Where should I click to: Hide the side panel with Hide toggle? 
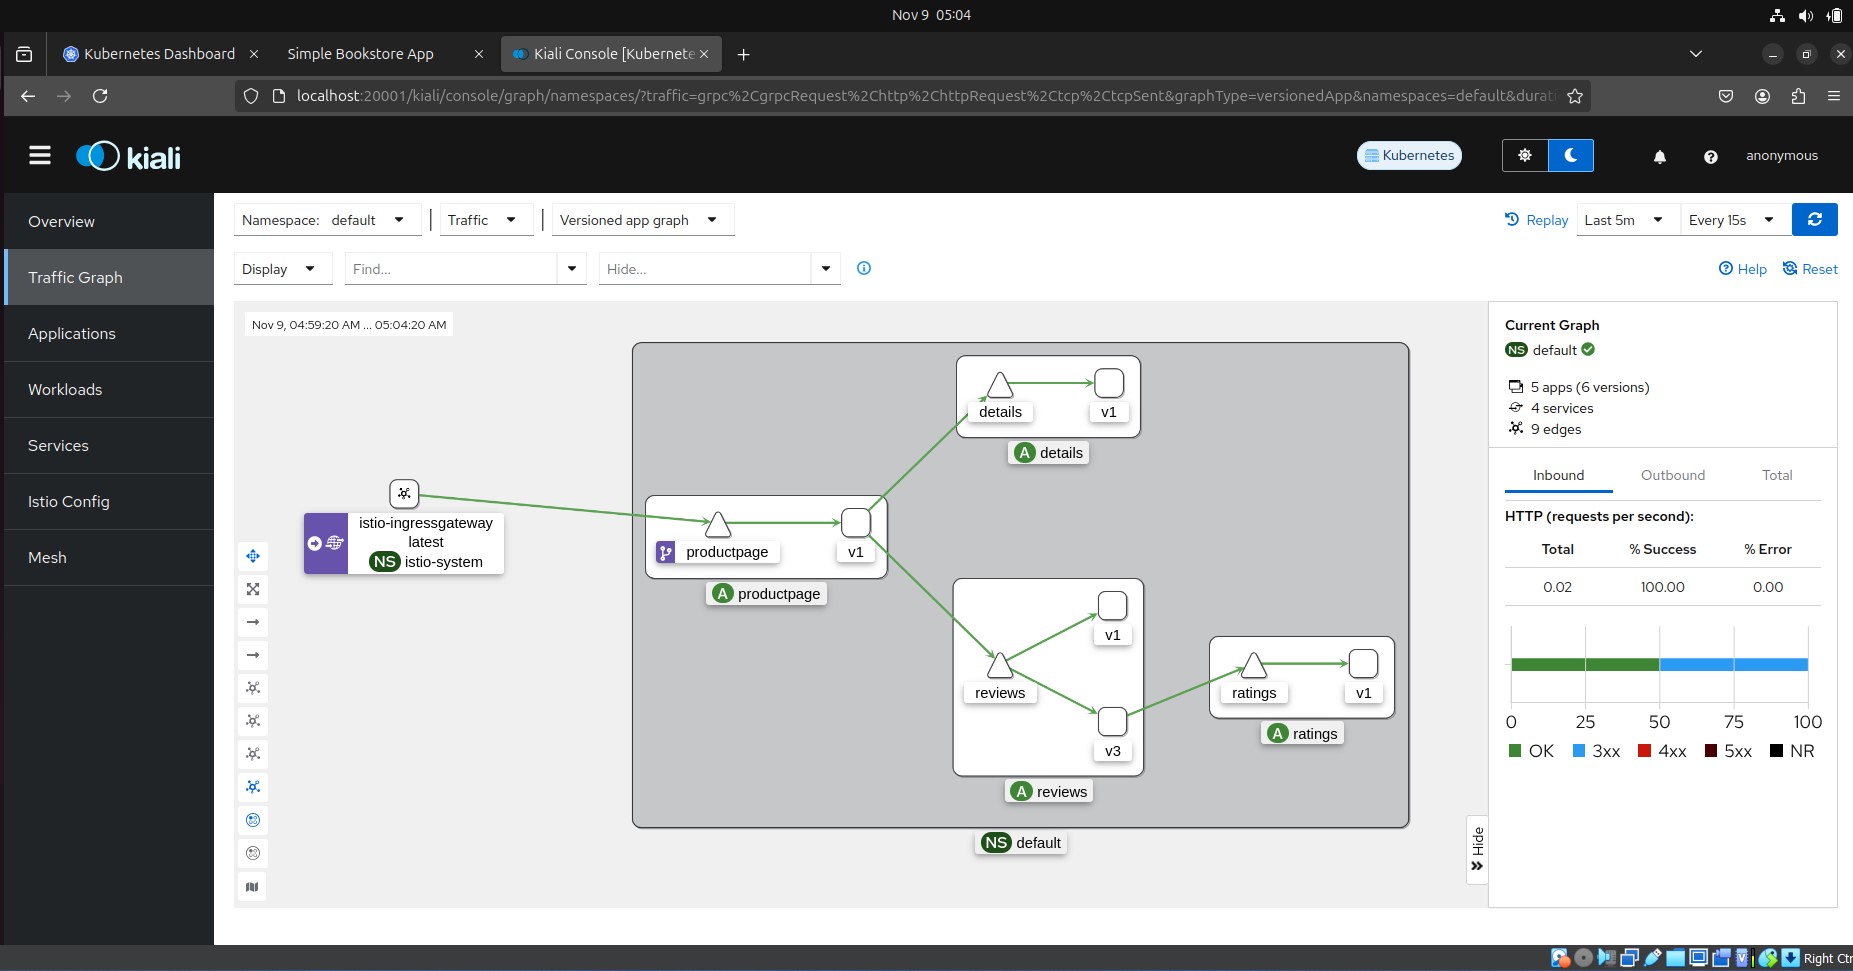point(1477,849)
